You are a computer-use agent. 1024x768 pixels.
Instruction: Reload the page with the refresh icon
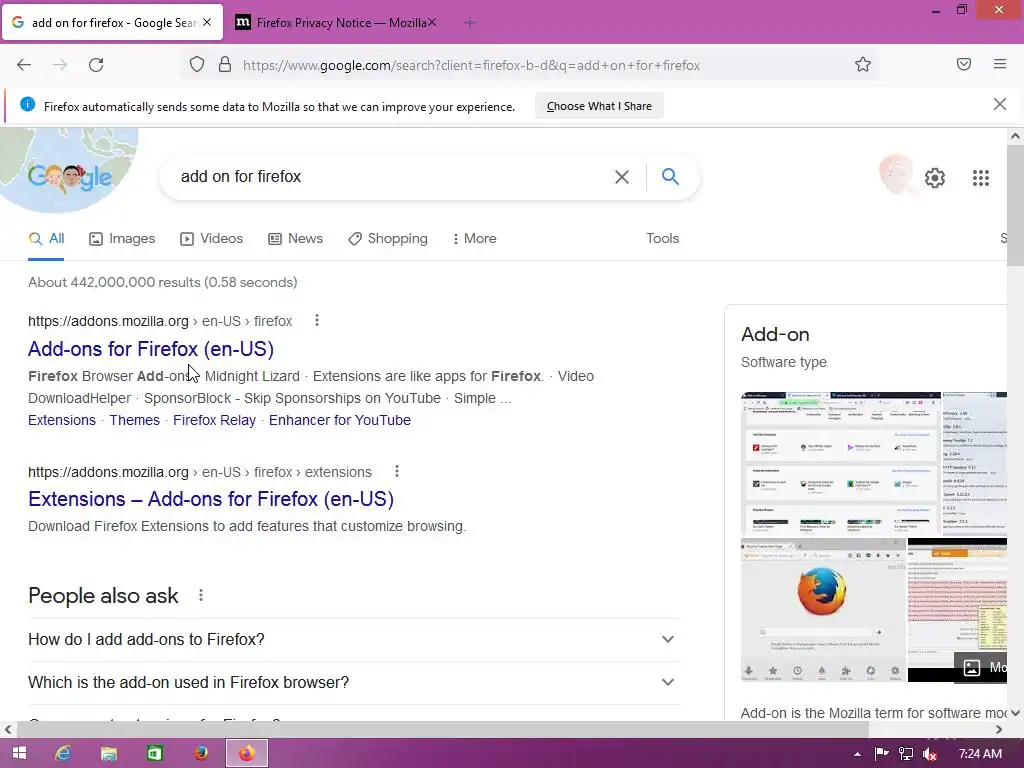(96, 65)
